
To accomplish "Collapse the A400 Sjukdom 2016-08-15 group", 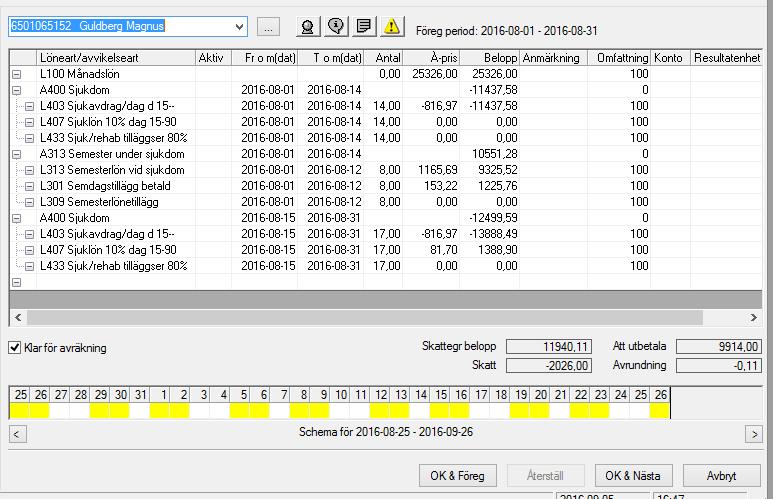I will pos(17,218).
